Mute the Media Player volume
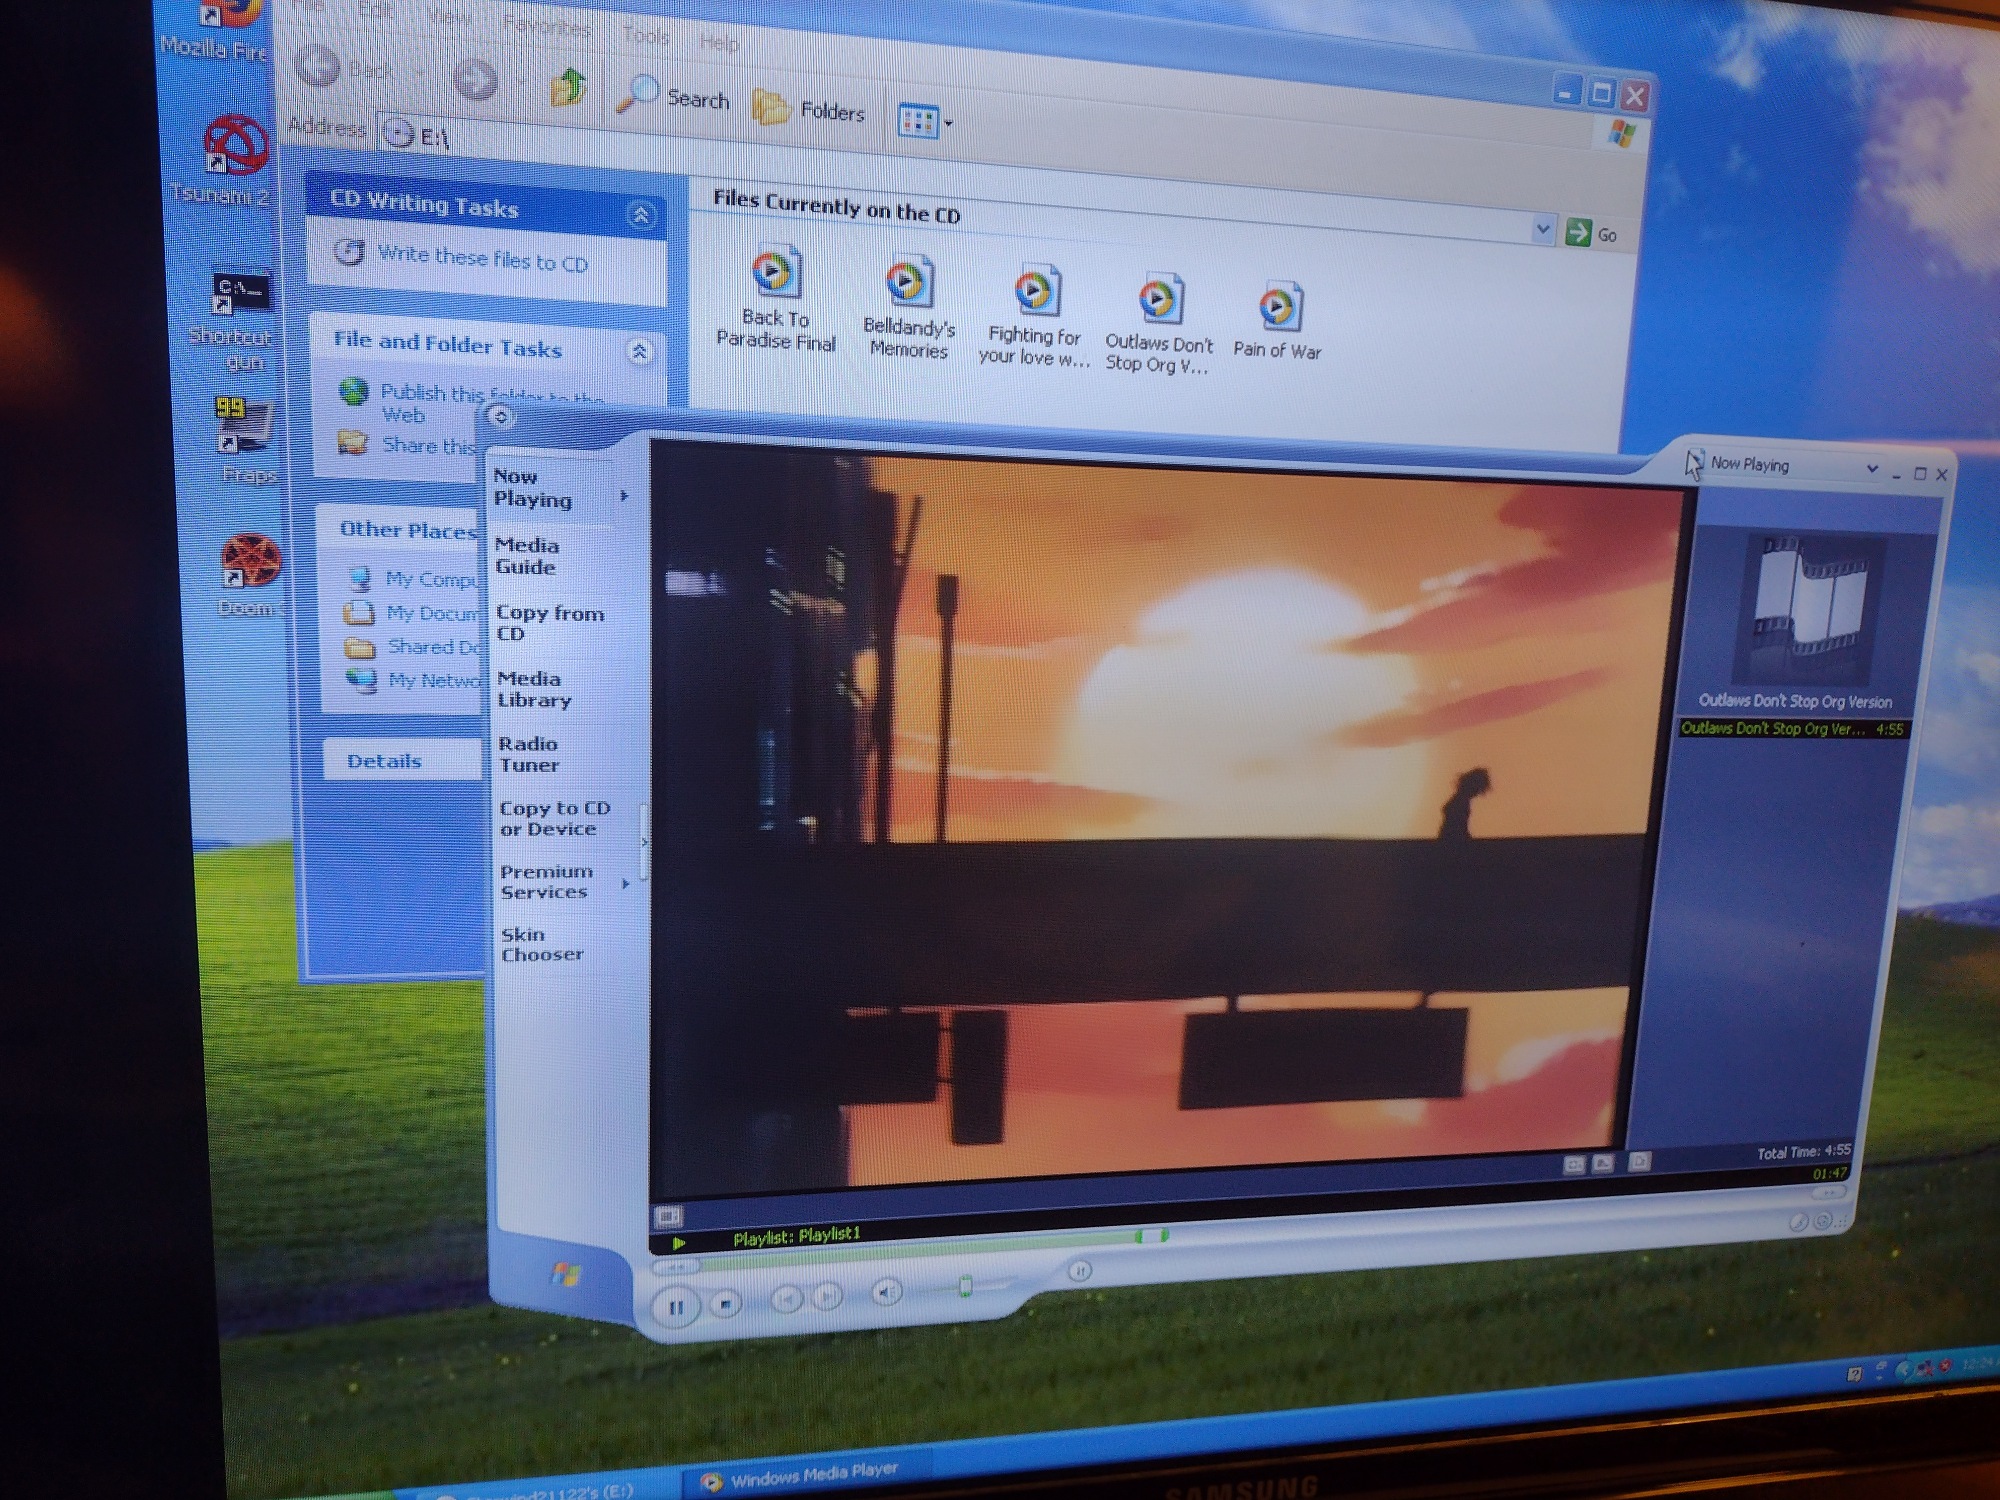 click(885, 1293)
